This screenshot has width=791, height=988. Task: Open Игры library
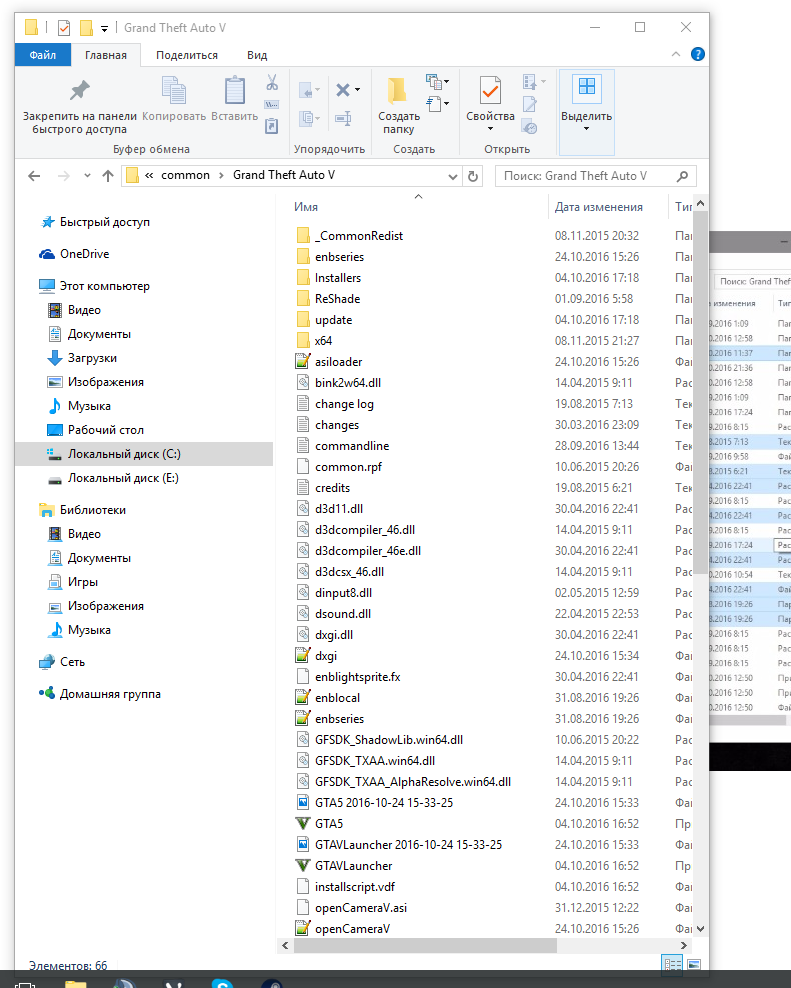[x=83, y=582]
